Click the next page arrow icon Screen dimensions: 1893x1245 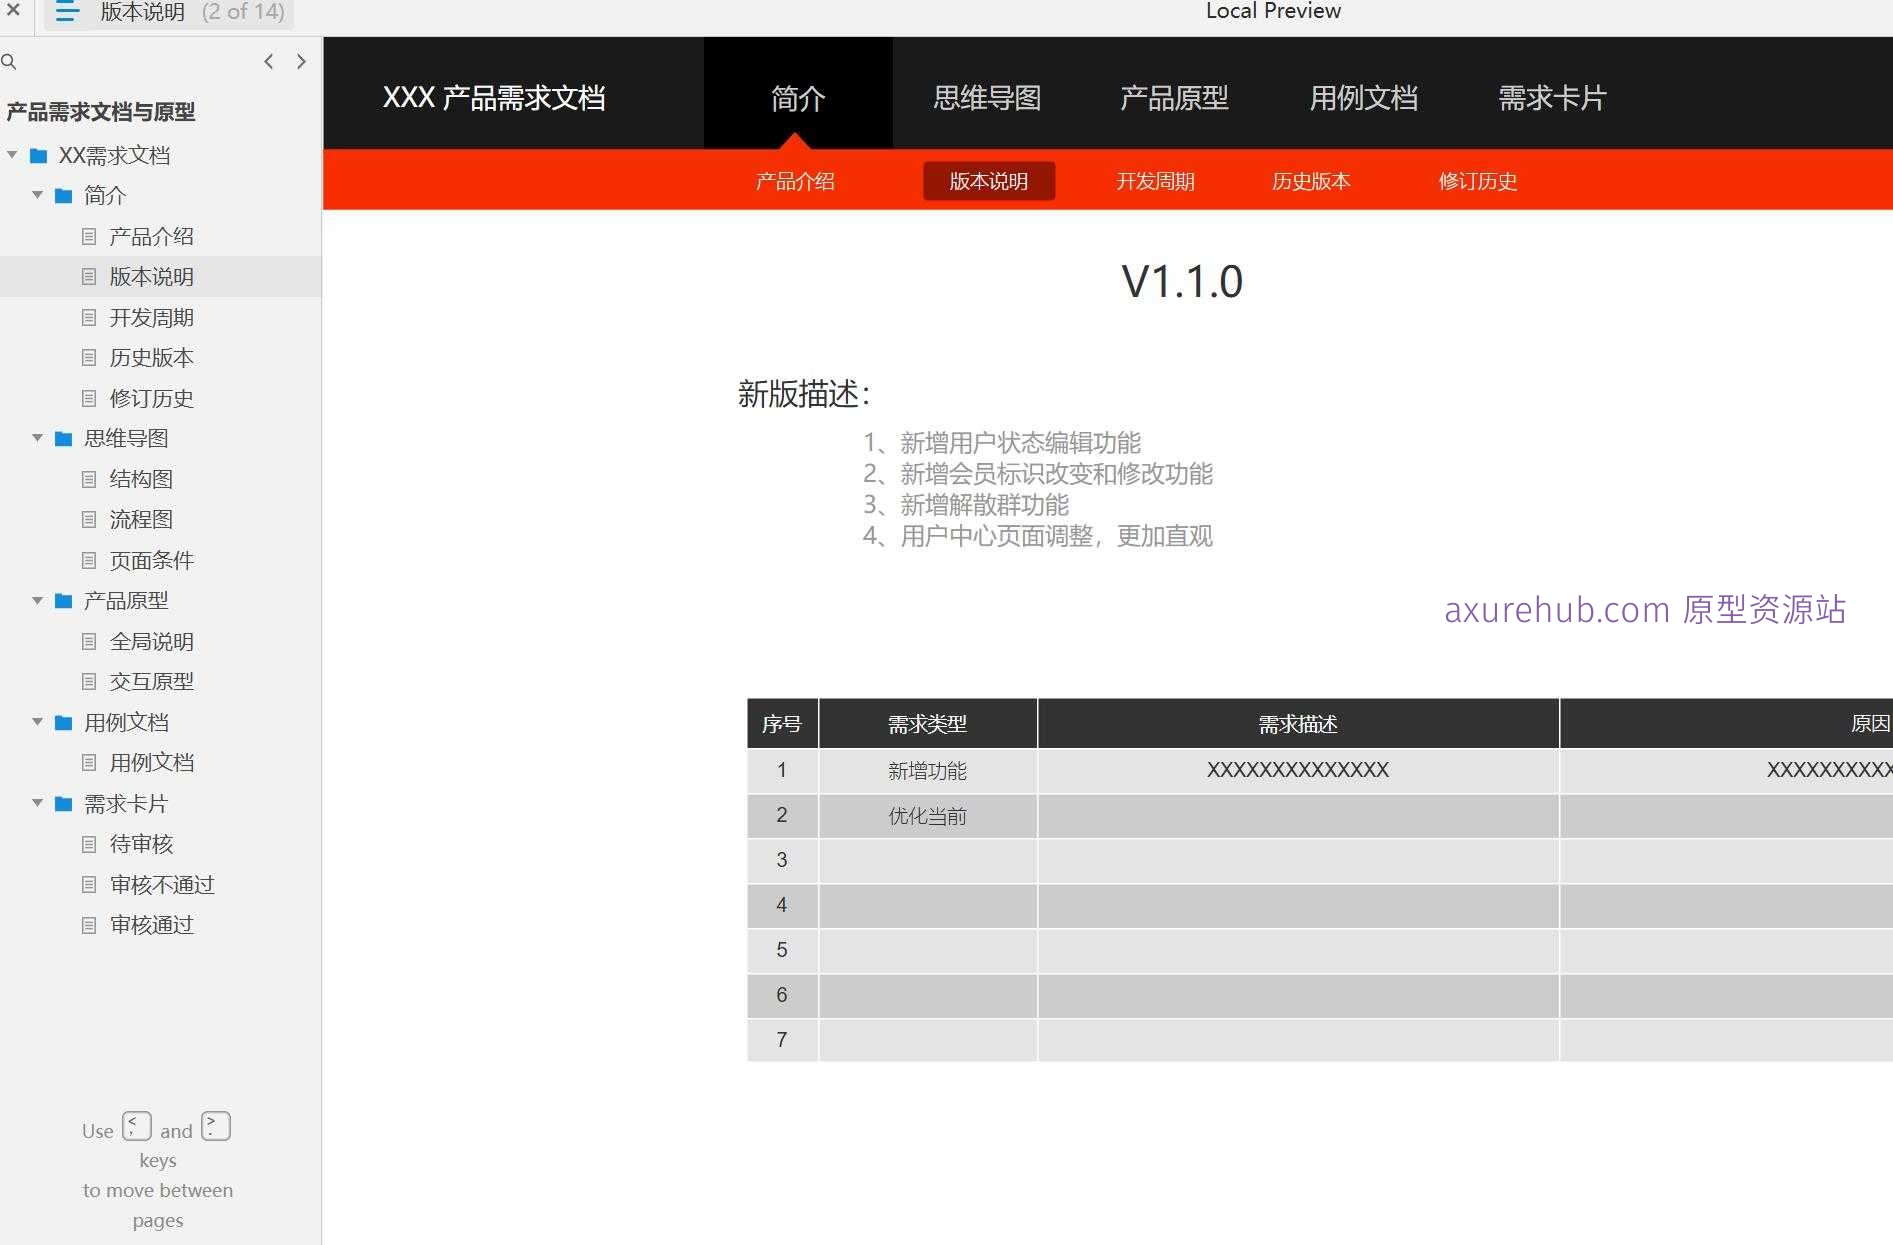[x=301, y=61]
